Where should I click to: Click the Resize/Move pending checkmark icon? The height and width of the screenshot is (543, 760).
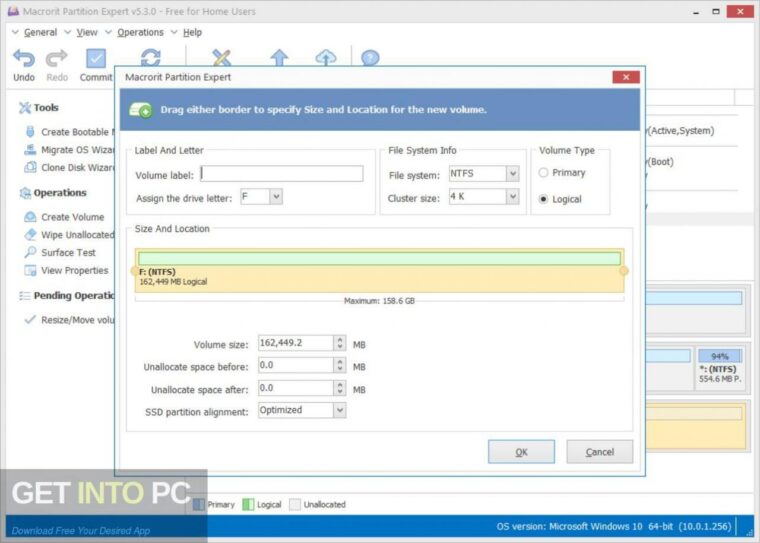click(30, 319)
